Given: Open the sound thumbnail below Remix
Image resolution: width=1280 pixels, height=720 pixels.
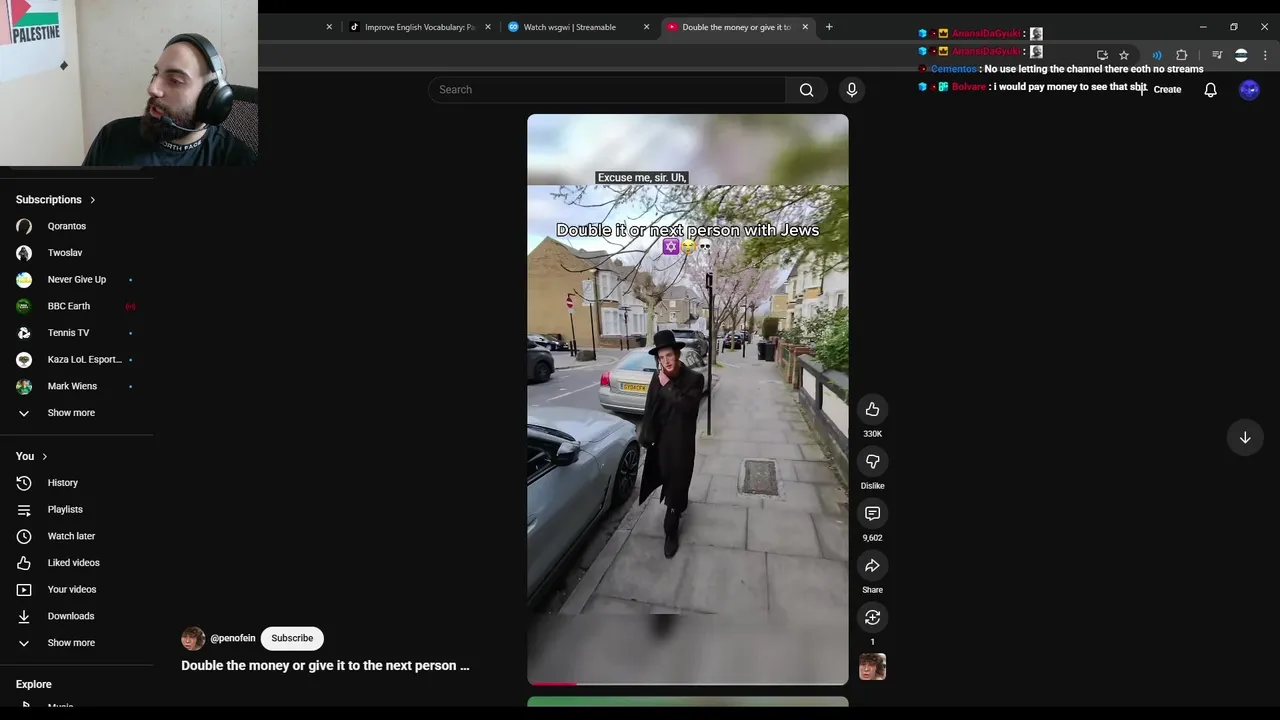Looking at the screenshot, I should click(x=872, y=667).
